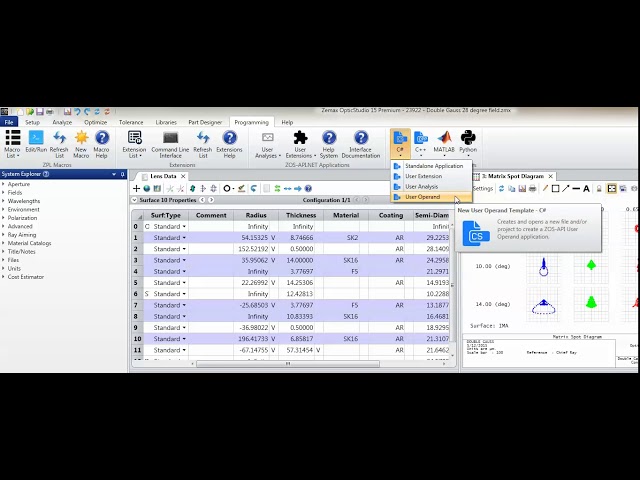Select material cell SK2
Image resolution: width=640 pixels, height=480 pixels.
(x=346, y=238)
